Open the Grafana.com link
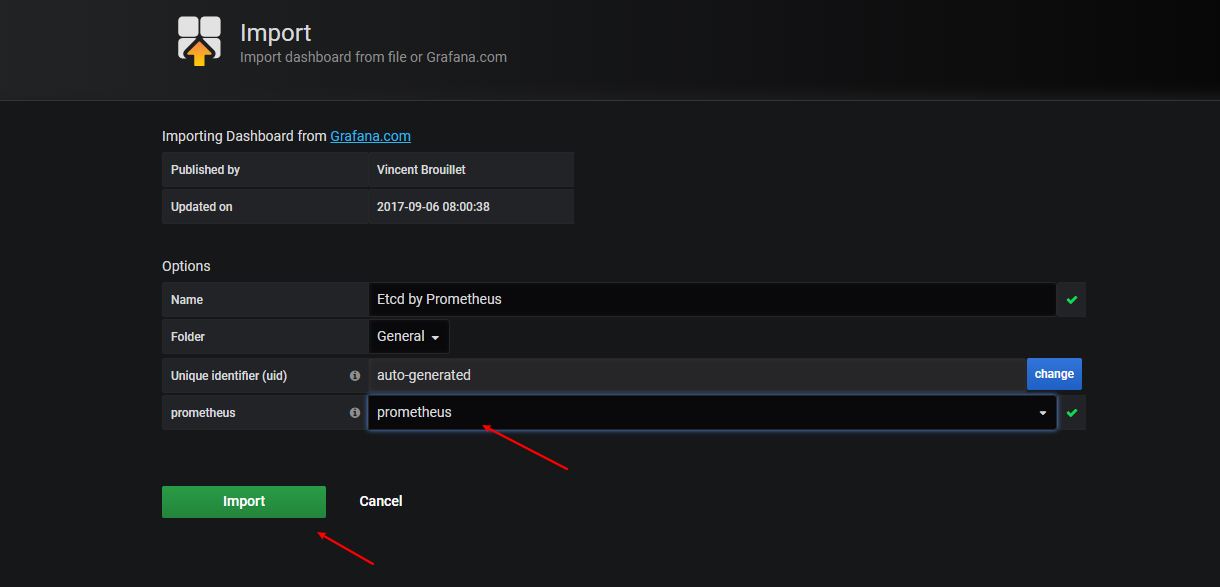The width and height of the screenshot is (1220, 587). click(x=370, y=136)
